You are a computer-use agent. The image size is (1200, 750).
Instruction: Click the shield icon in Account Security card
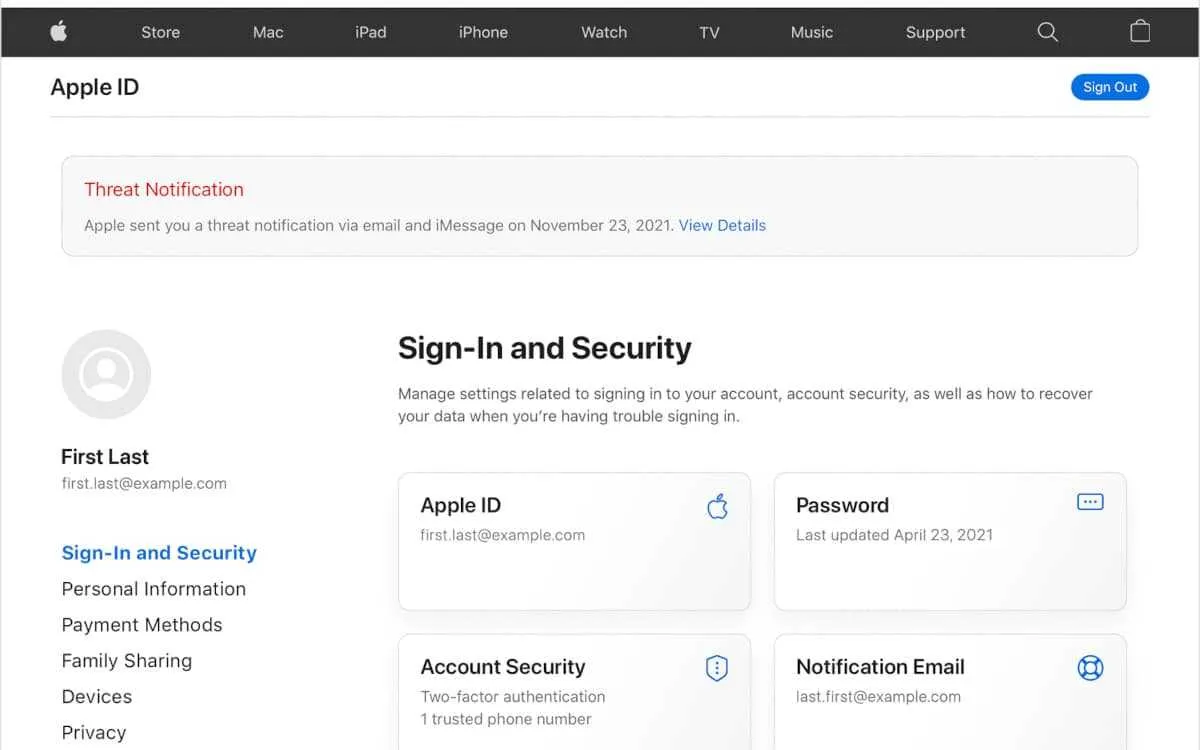717,668
